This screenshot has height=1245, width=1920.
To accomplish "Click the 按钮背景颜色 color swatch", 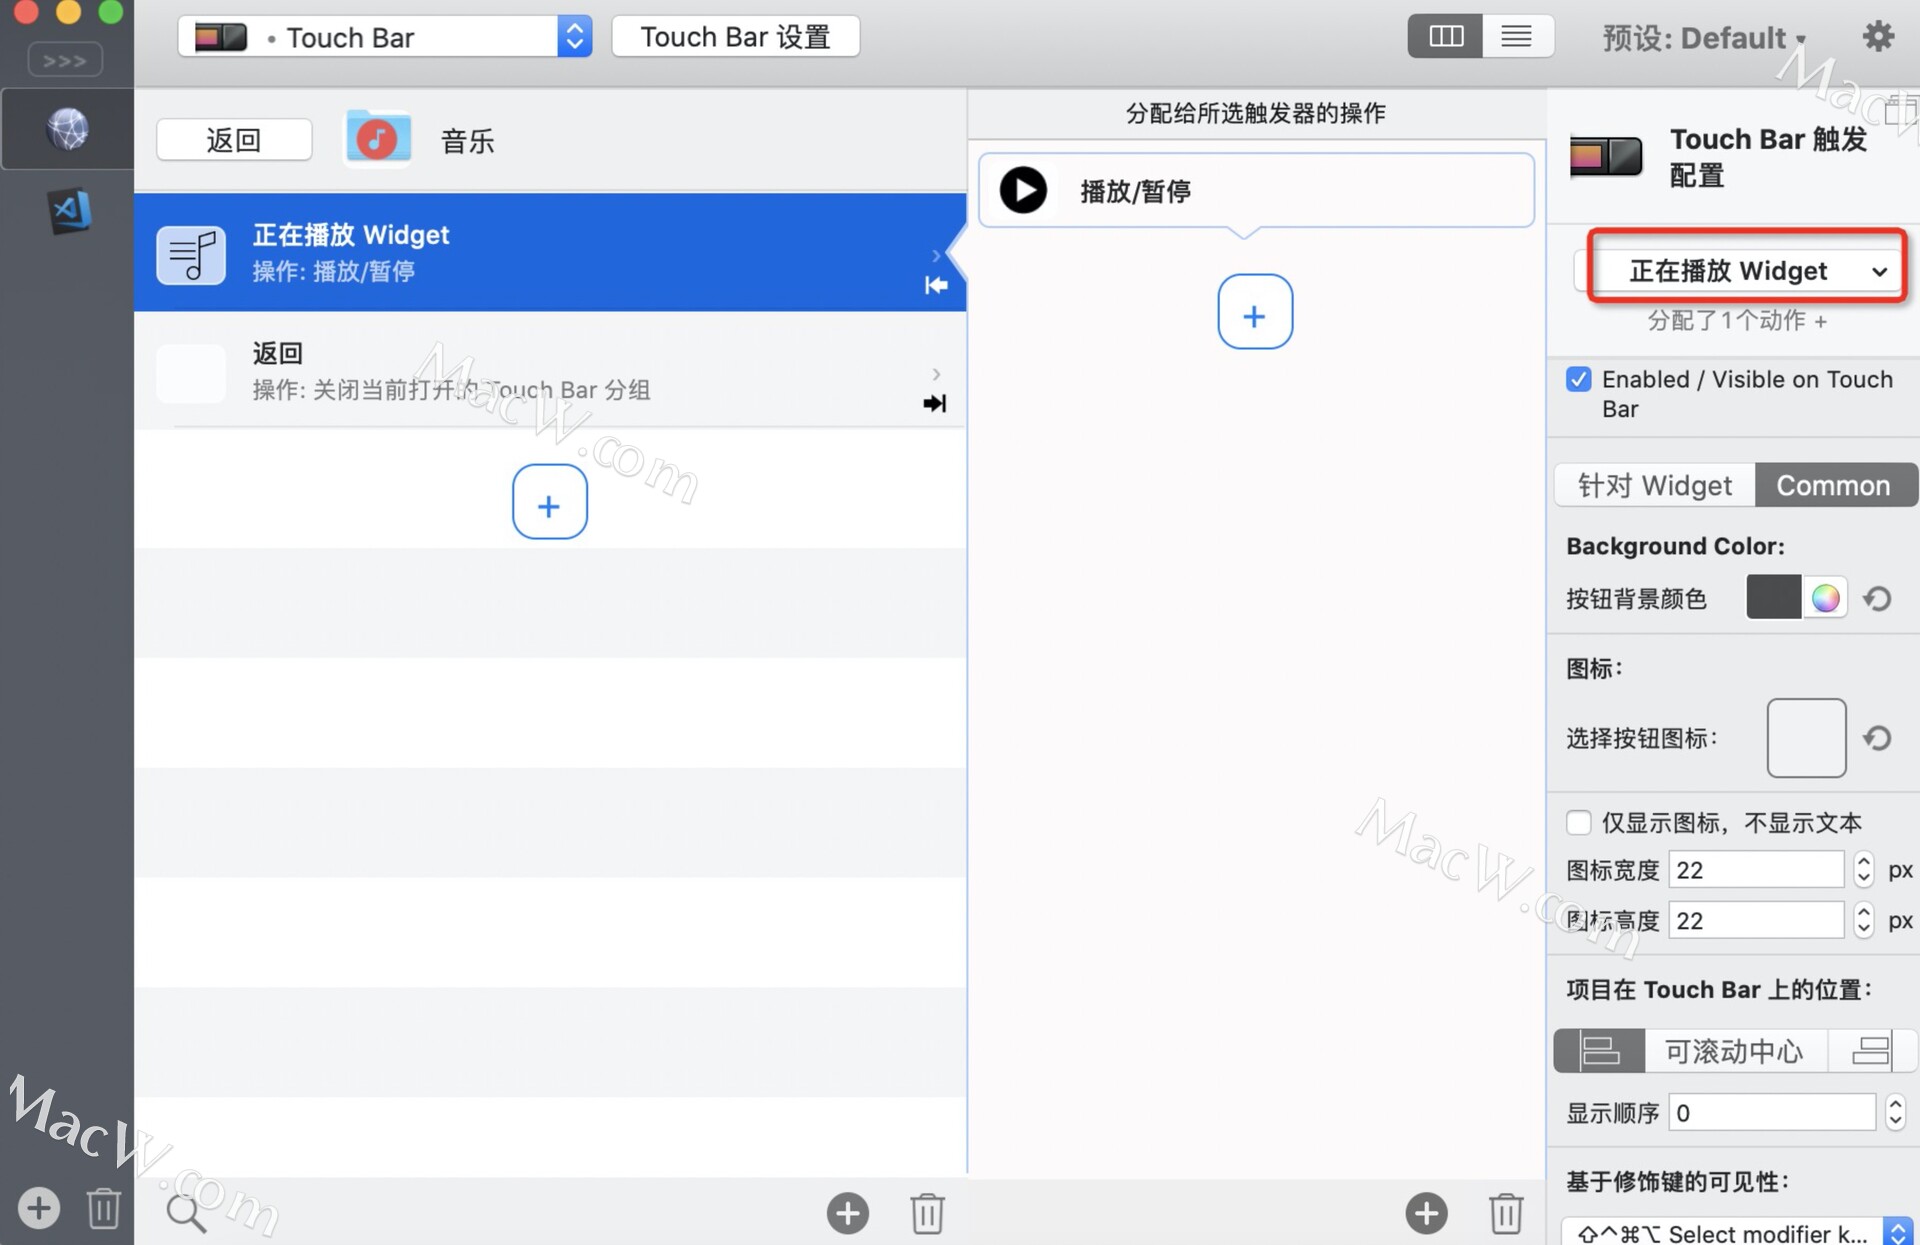I will pos(1770,597).
